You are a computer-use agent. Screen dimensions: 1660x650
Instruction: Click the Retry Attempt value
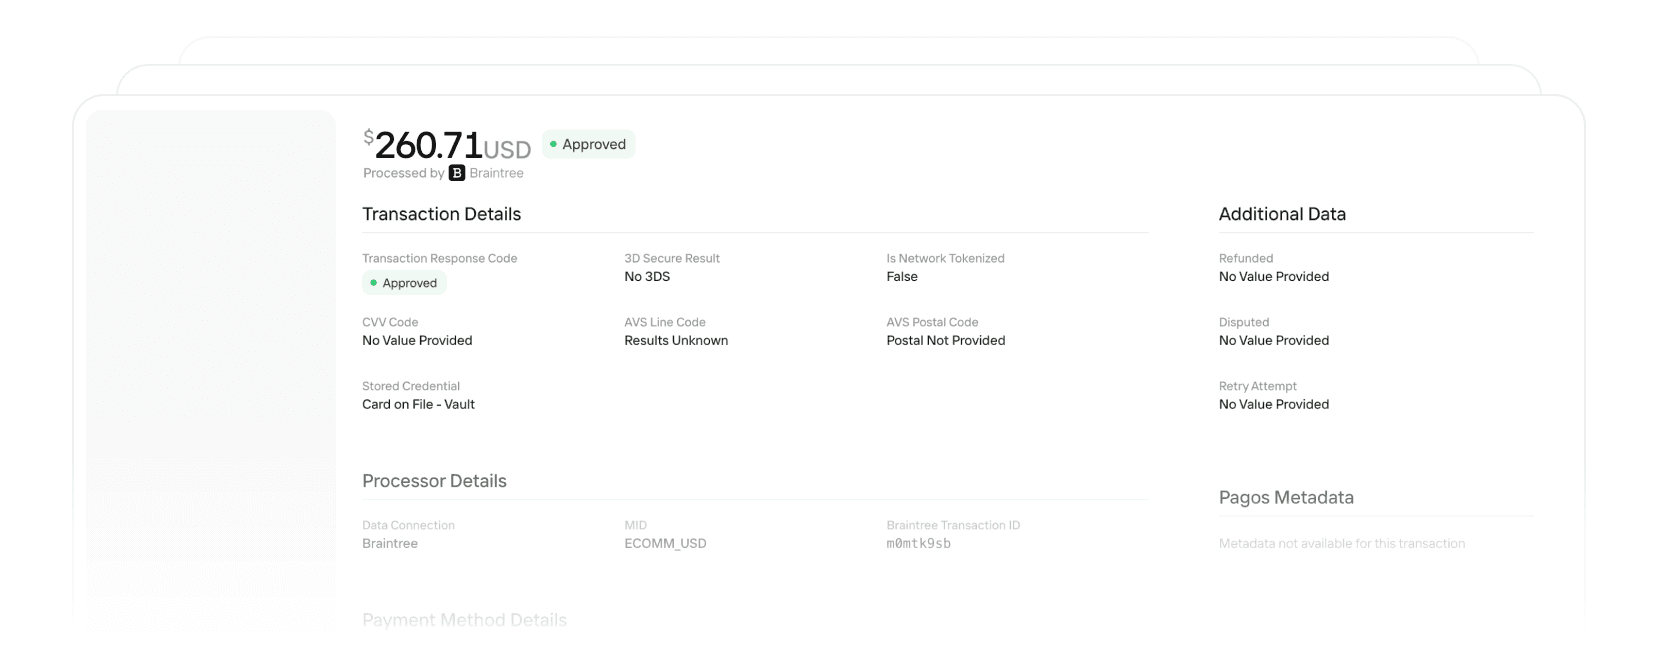(1273, 405)
